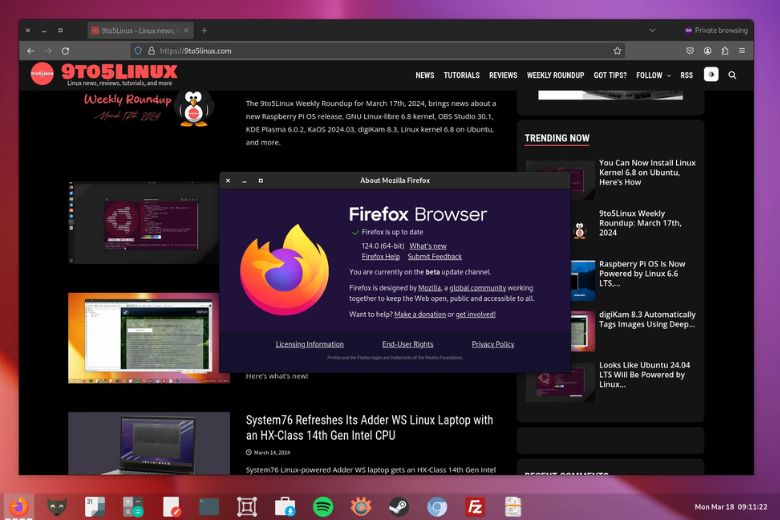Launch GIMP from the dock
780x520 pixels.
coord(57,507)
